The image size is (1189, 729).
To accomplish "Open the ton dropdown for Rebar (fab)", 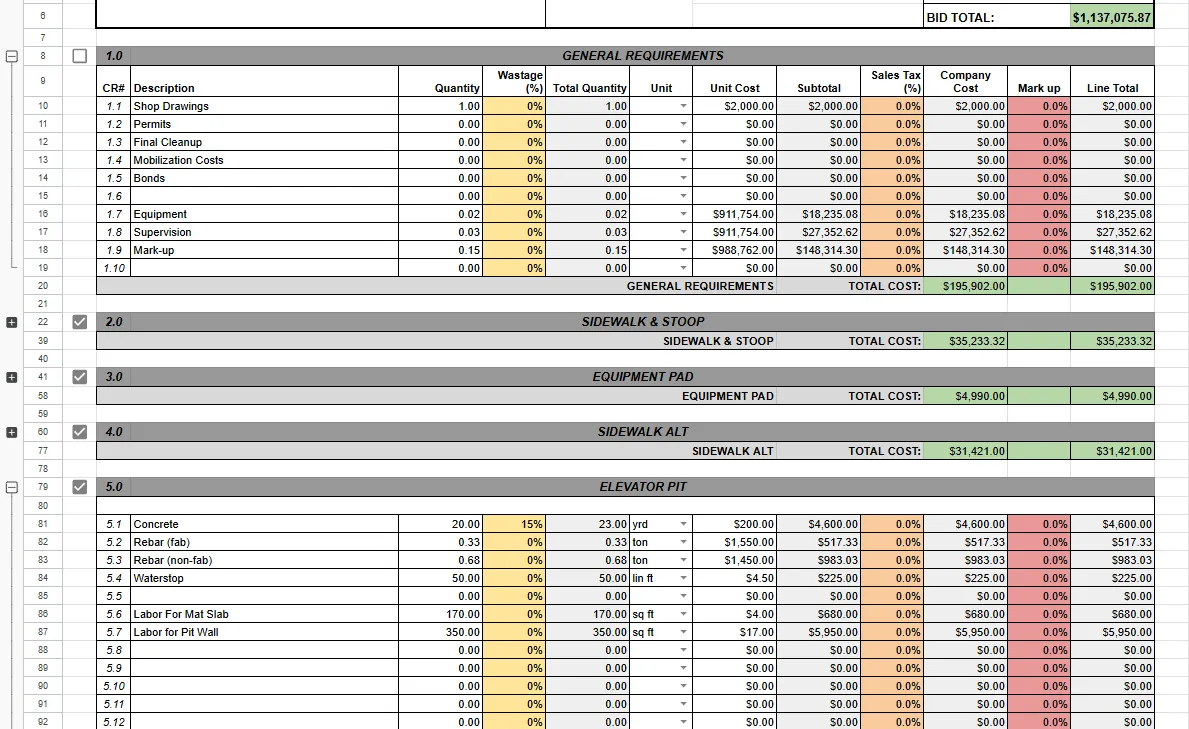I will pyautogui.click(x=682, y=542).
